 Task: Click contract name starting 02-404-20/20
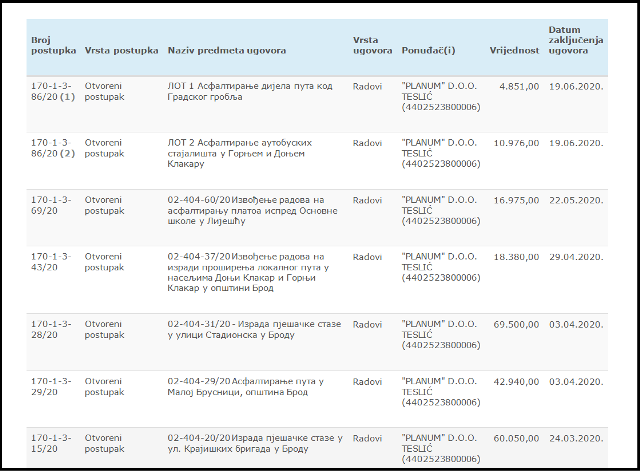(255, 443)
